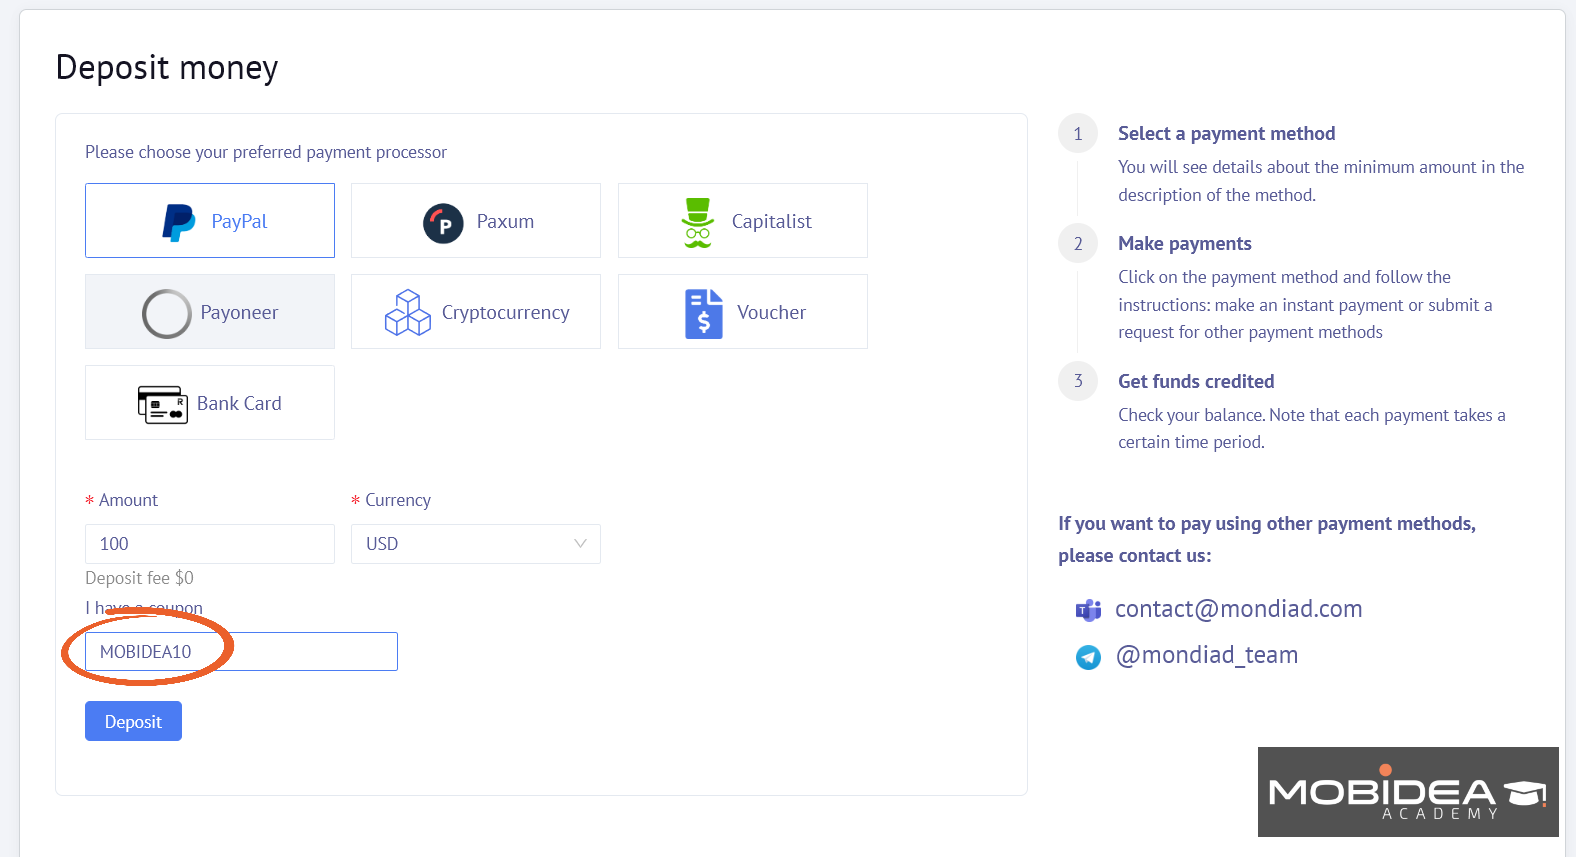The image size is (1576, 857).
Task: Open the Currency USD dropdown
Action: pyautogui.click(x=476, y=544)
